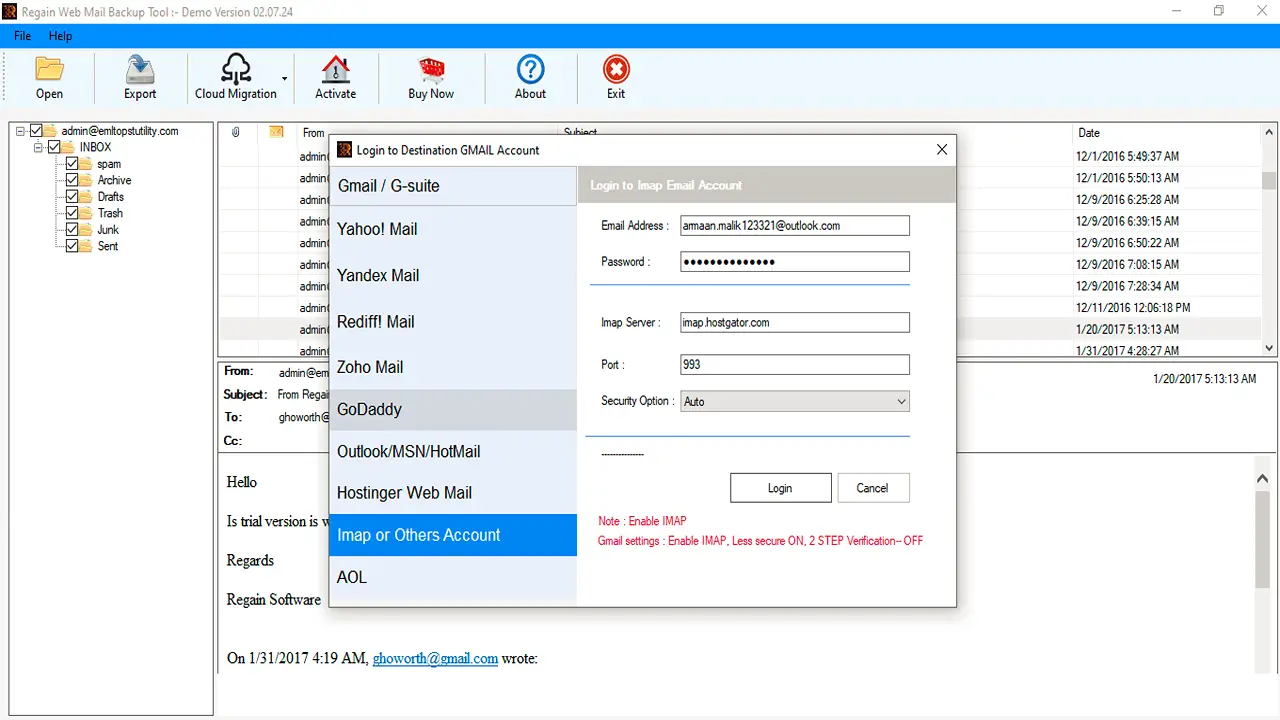Select email dated 12/9/2016 6:25:28 AM
The image size is (1280, 720).
click(1127, 200)
